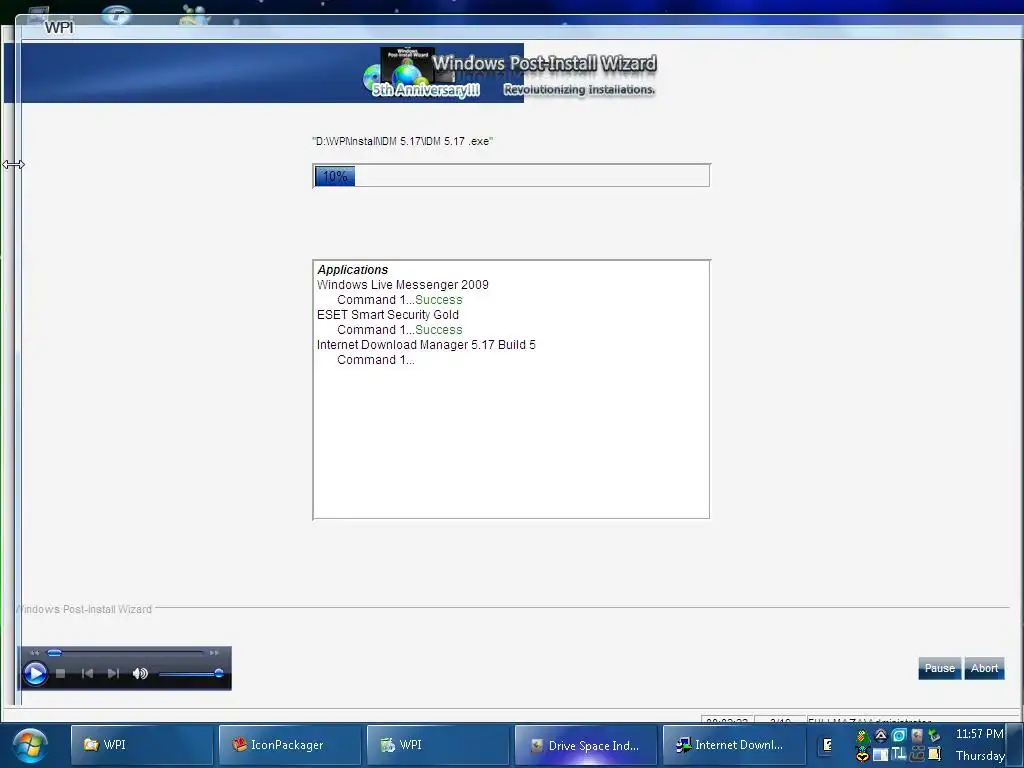Click the portrait picture tray icon
Viewport: 1024px width, 768px height.
[x=917, y=736]
